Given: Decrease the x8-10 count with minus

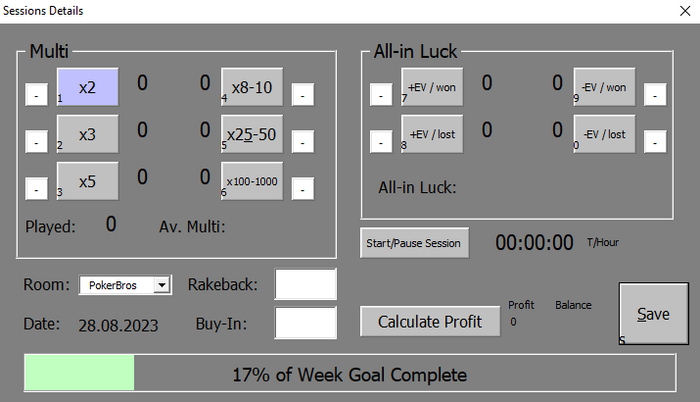Looking at the screenshot, I should [x=303, y=94].
